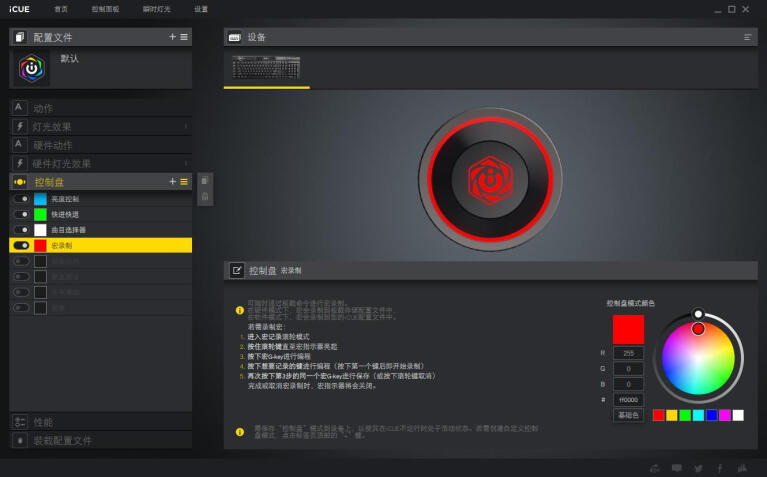Pick the blue basic color swatch
Screen dimensions: 767x477
coord(712,415)
